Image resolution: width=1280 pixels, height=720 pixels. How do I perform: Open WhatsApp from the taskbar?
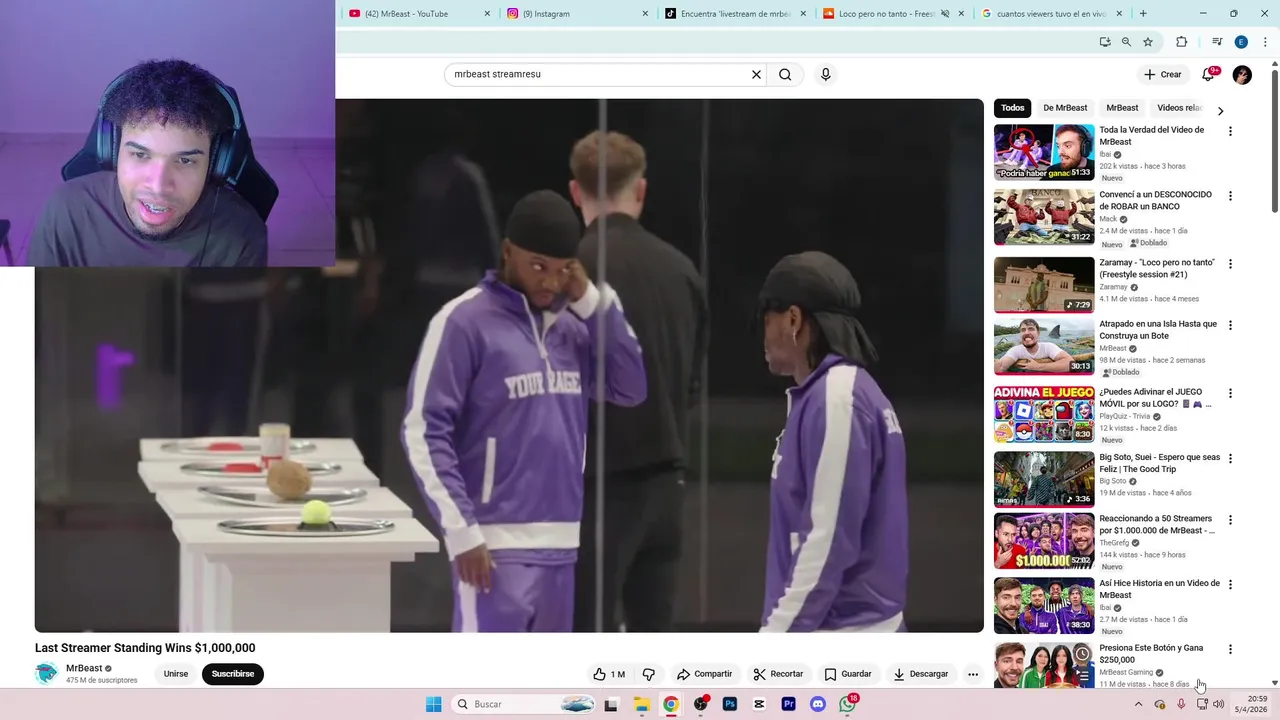pos(848,704)
